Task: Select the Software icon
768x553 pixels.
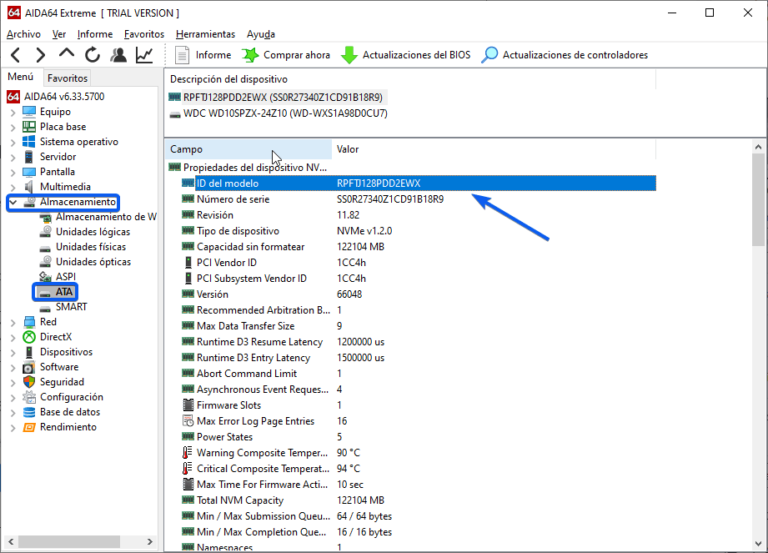Action: 29,367
